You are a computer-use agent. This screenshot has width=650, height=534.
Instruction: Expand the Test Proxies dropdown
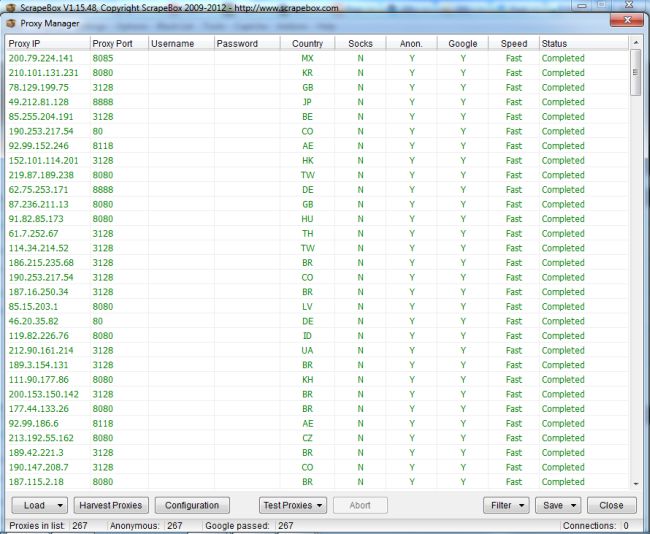pyautogui.click(x=320, y=505)
